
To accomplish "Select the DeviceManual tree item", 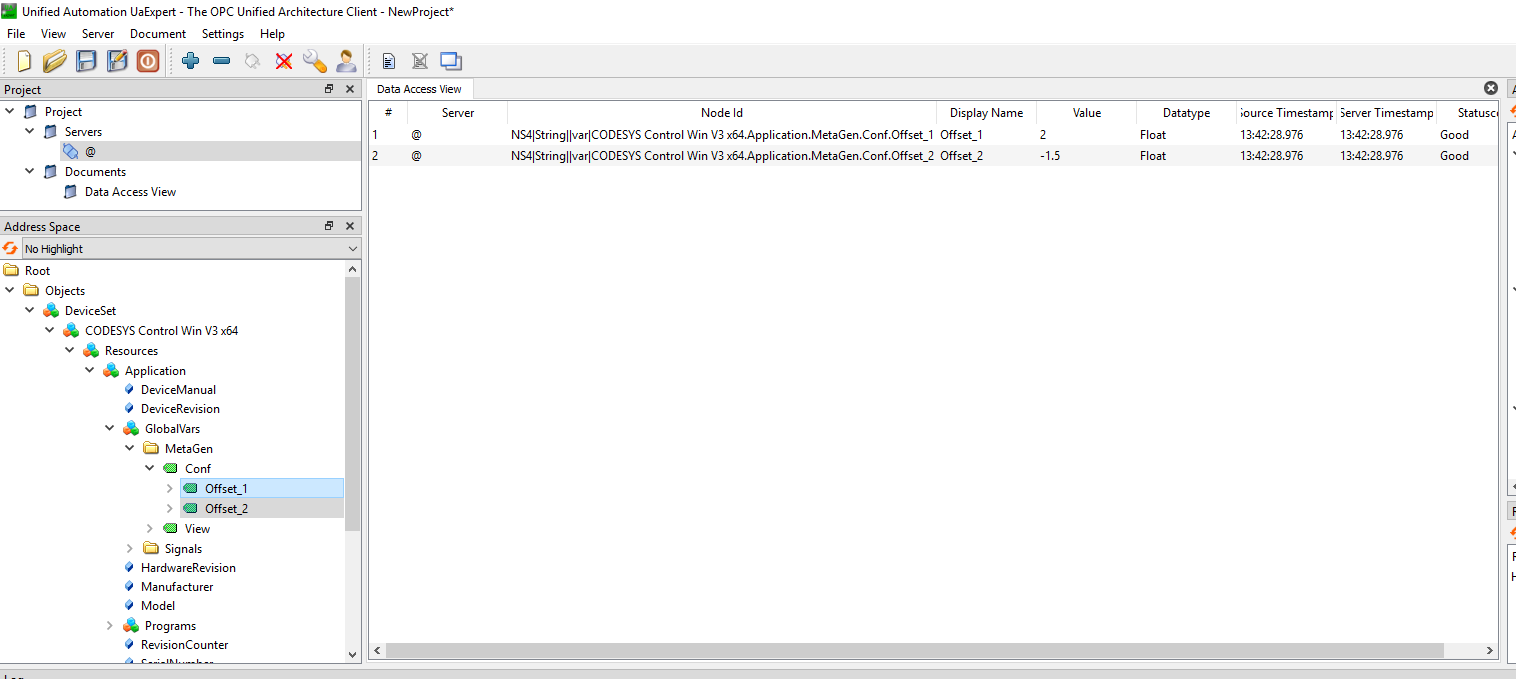I will coord(178,389).
